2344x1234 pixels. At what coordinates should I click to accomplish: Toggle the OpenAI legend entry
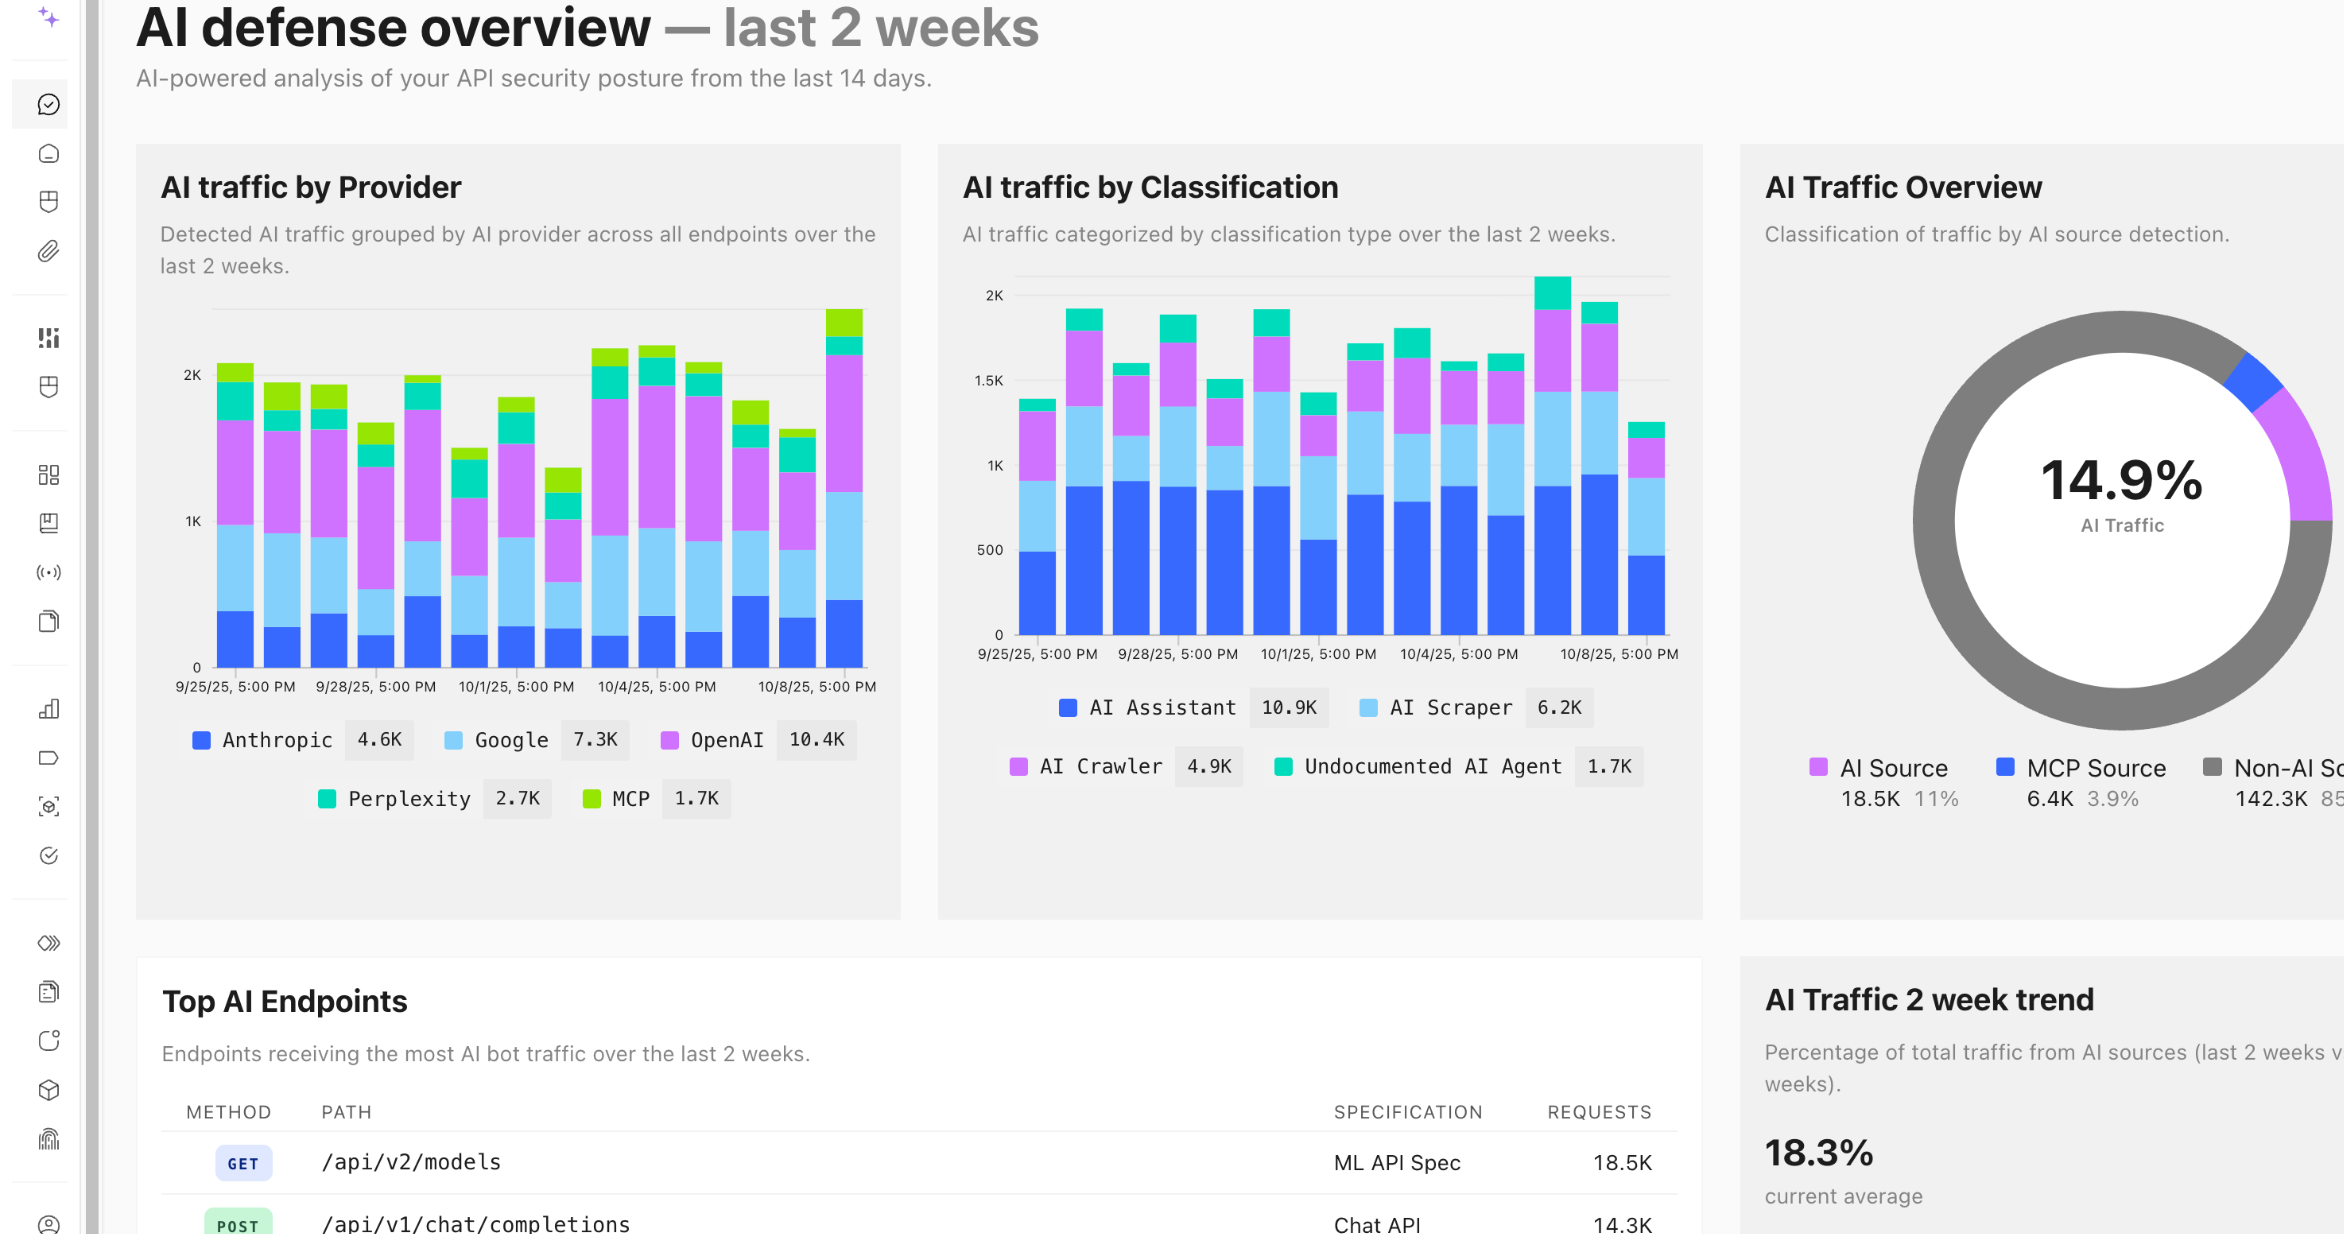tap(726, 740)
